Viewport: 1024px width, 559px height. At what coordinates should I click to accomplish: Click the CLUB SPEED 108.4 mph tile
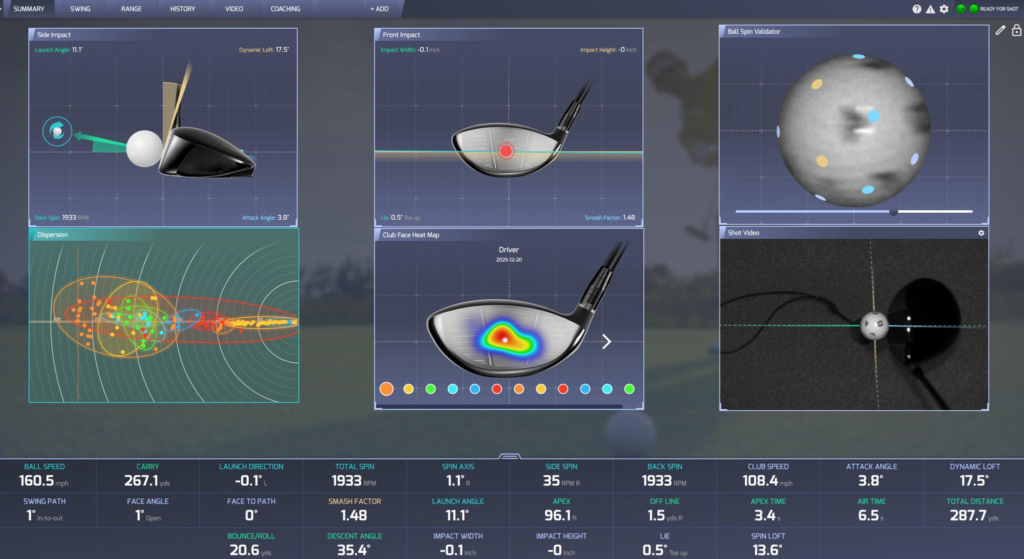(x=768, y=476)
